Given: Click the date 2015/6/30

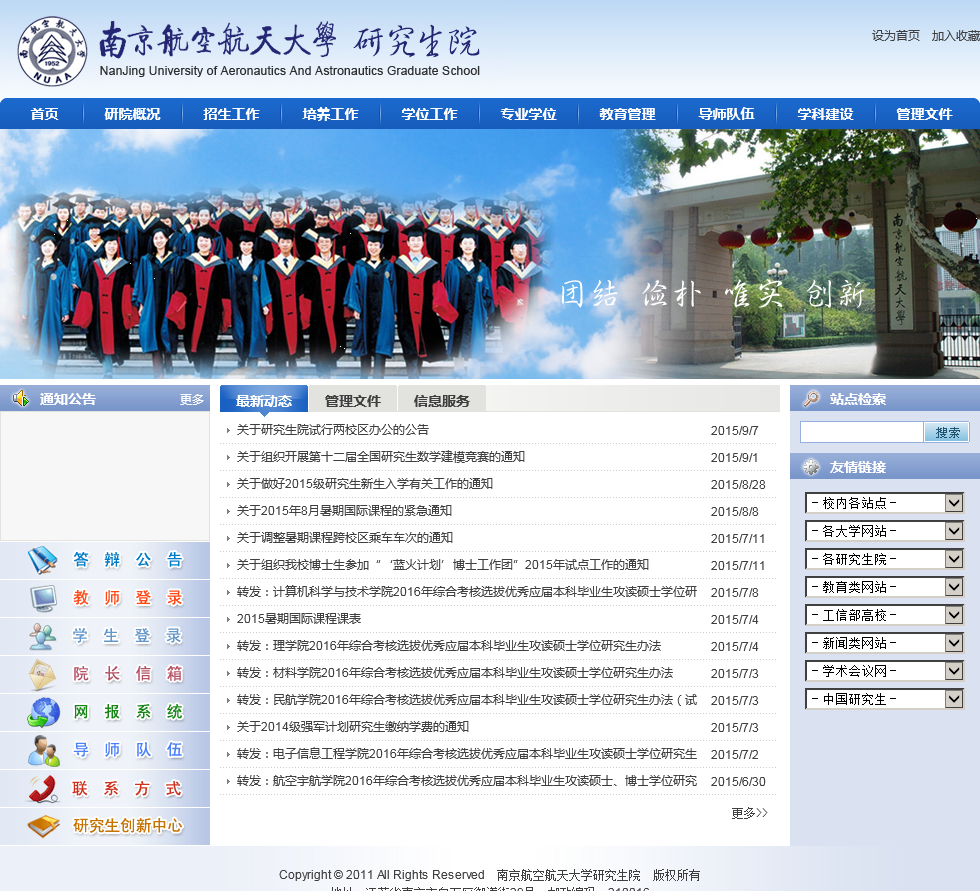Looking at the screenshot, I should pos(738,782).
